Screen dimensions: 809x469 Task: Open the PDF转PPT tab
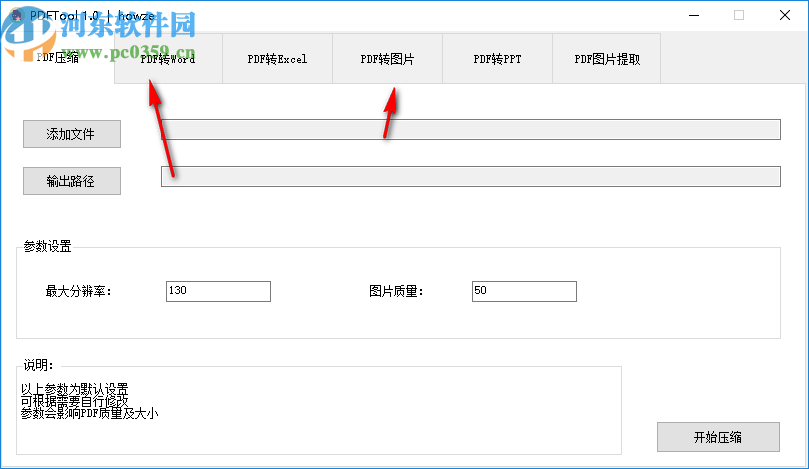pyautogui.click(x=497, y=59)
